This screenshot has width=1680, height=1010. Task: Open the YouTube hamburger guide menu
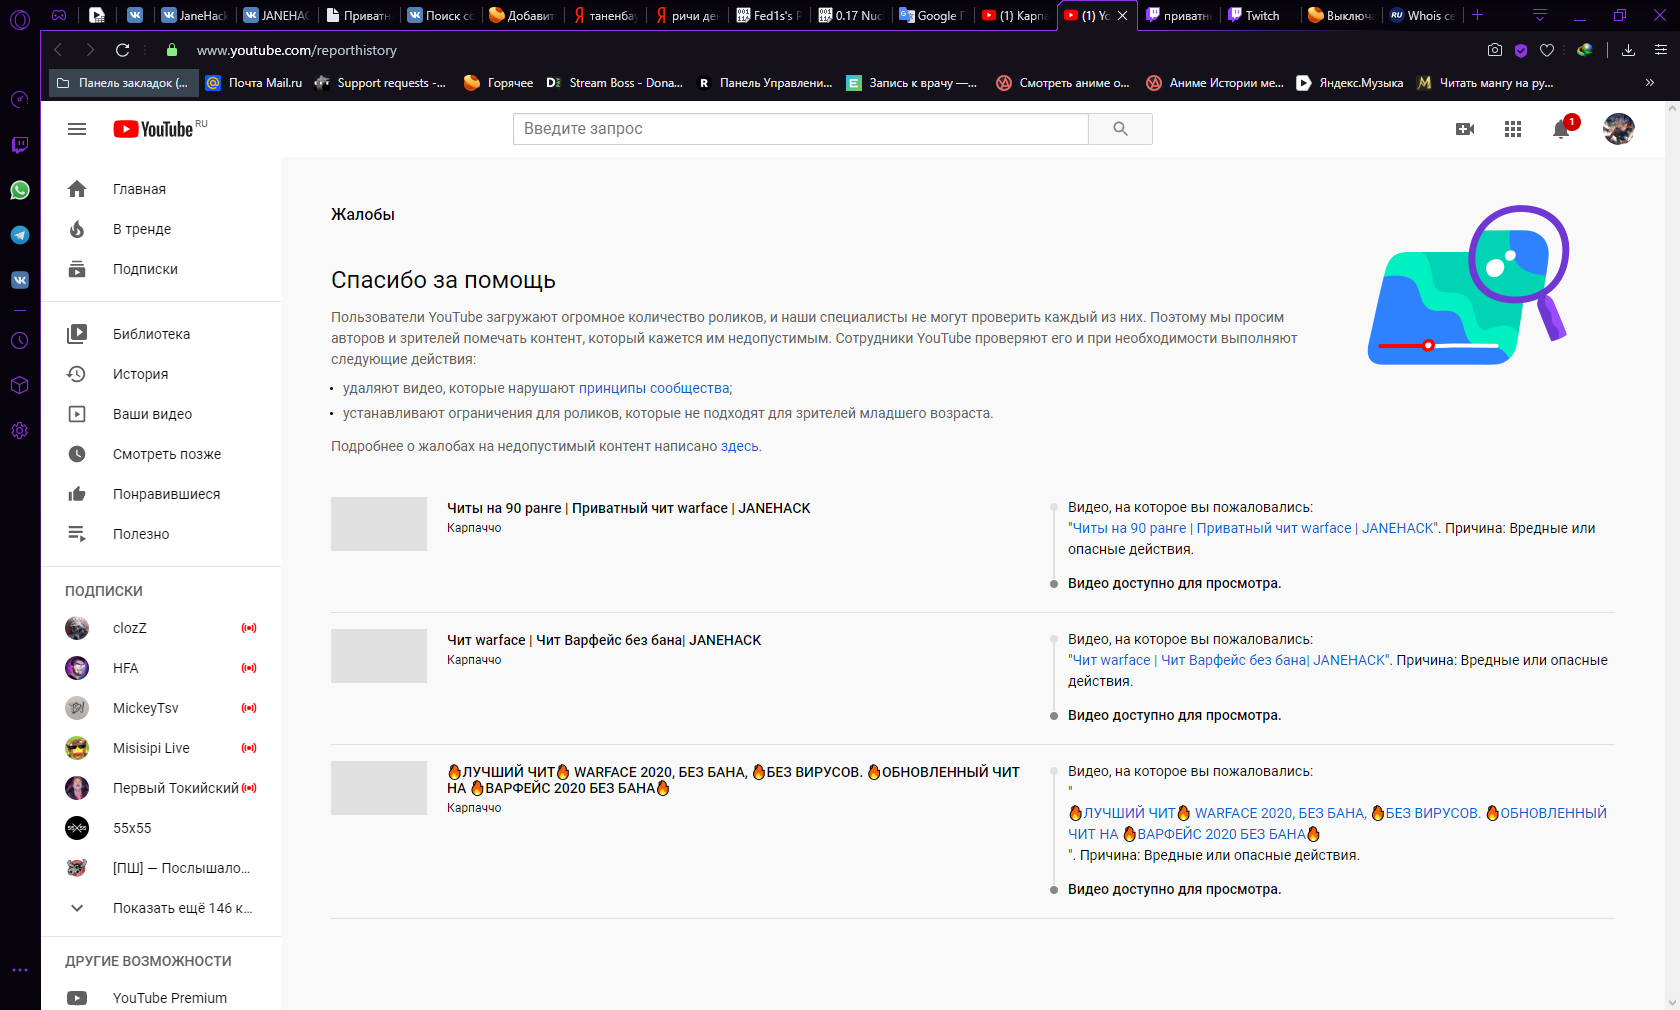[x=77, y=129]
